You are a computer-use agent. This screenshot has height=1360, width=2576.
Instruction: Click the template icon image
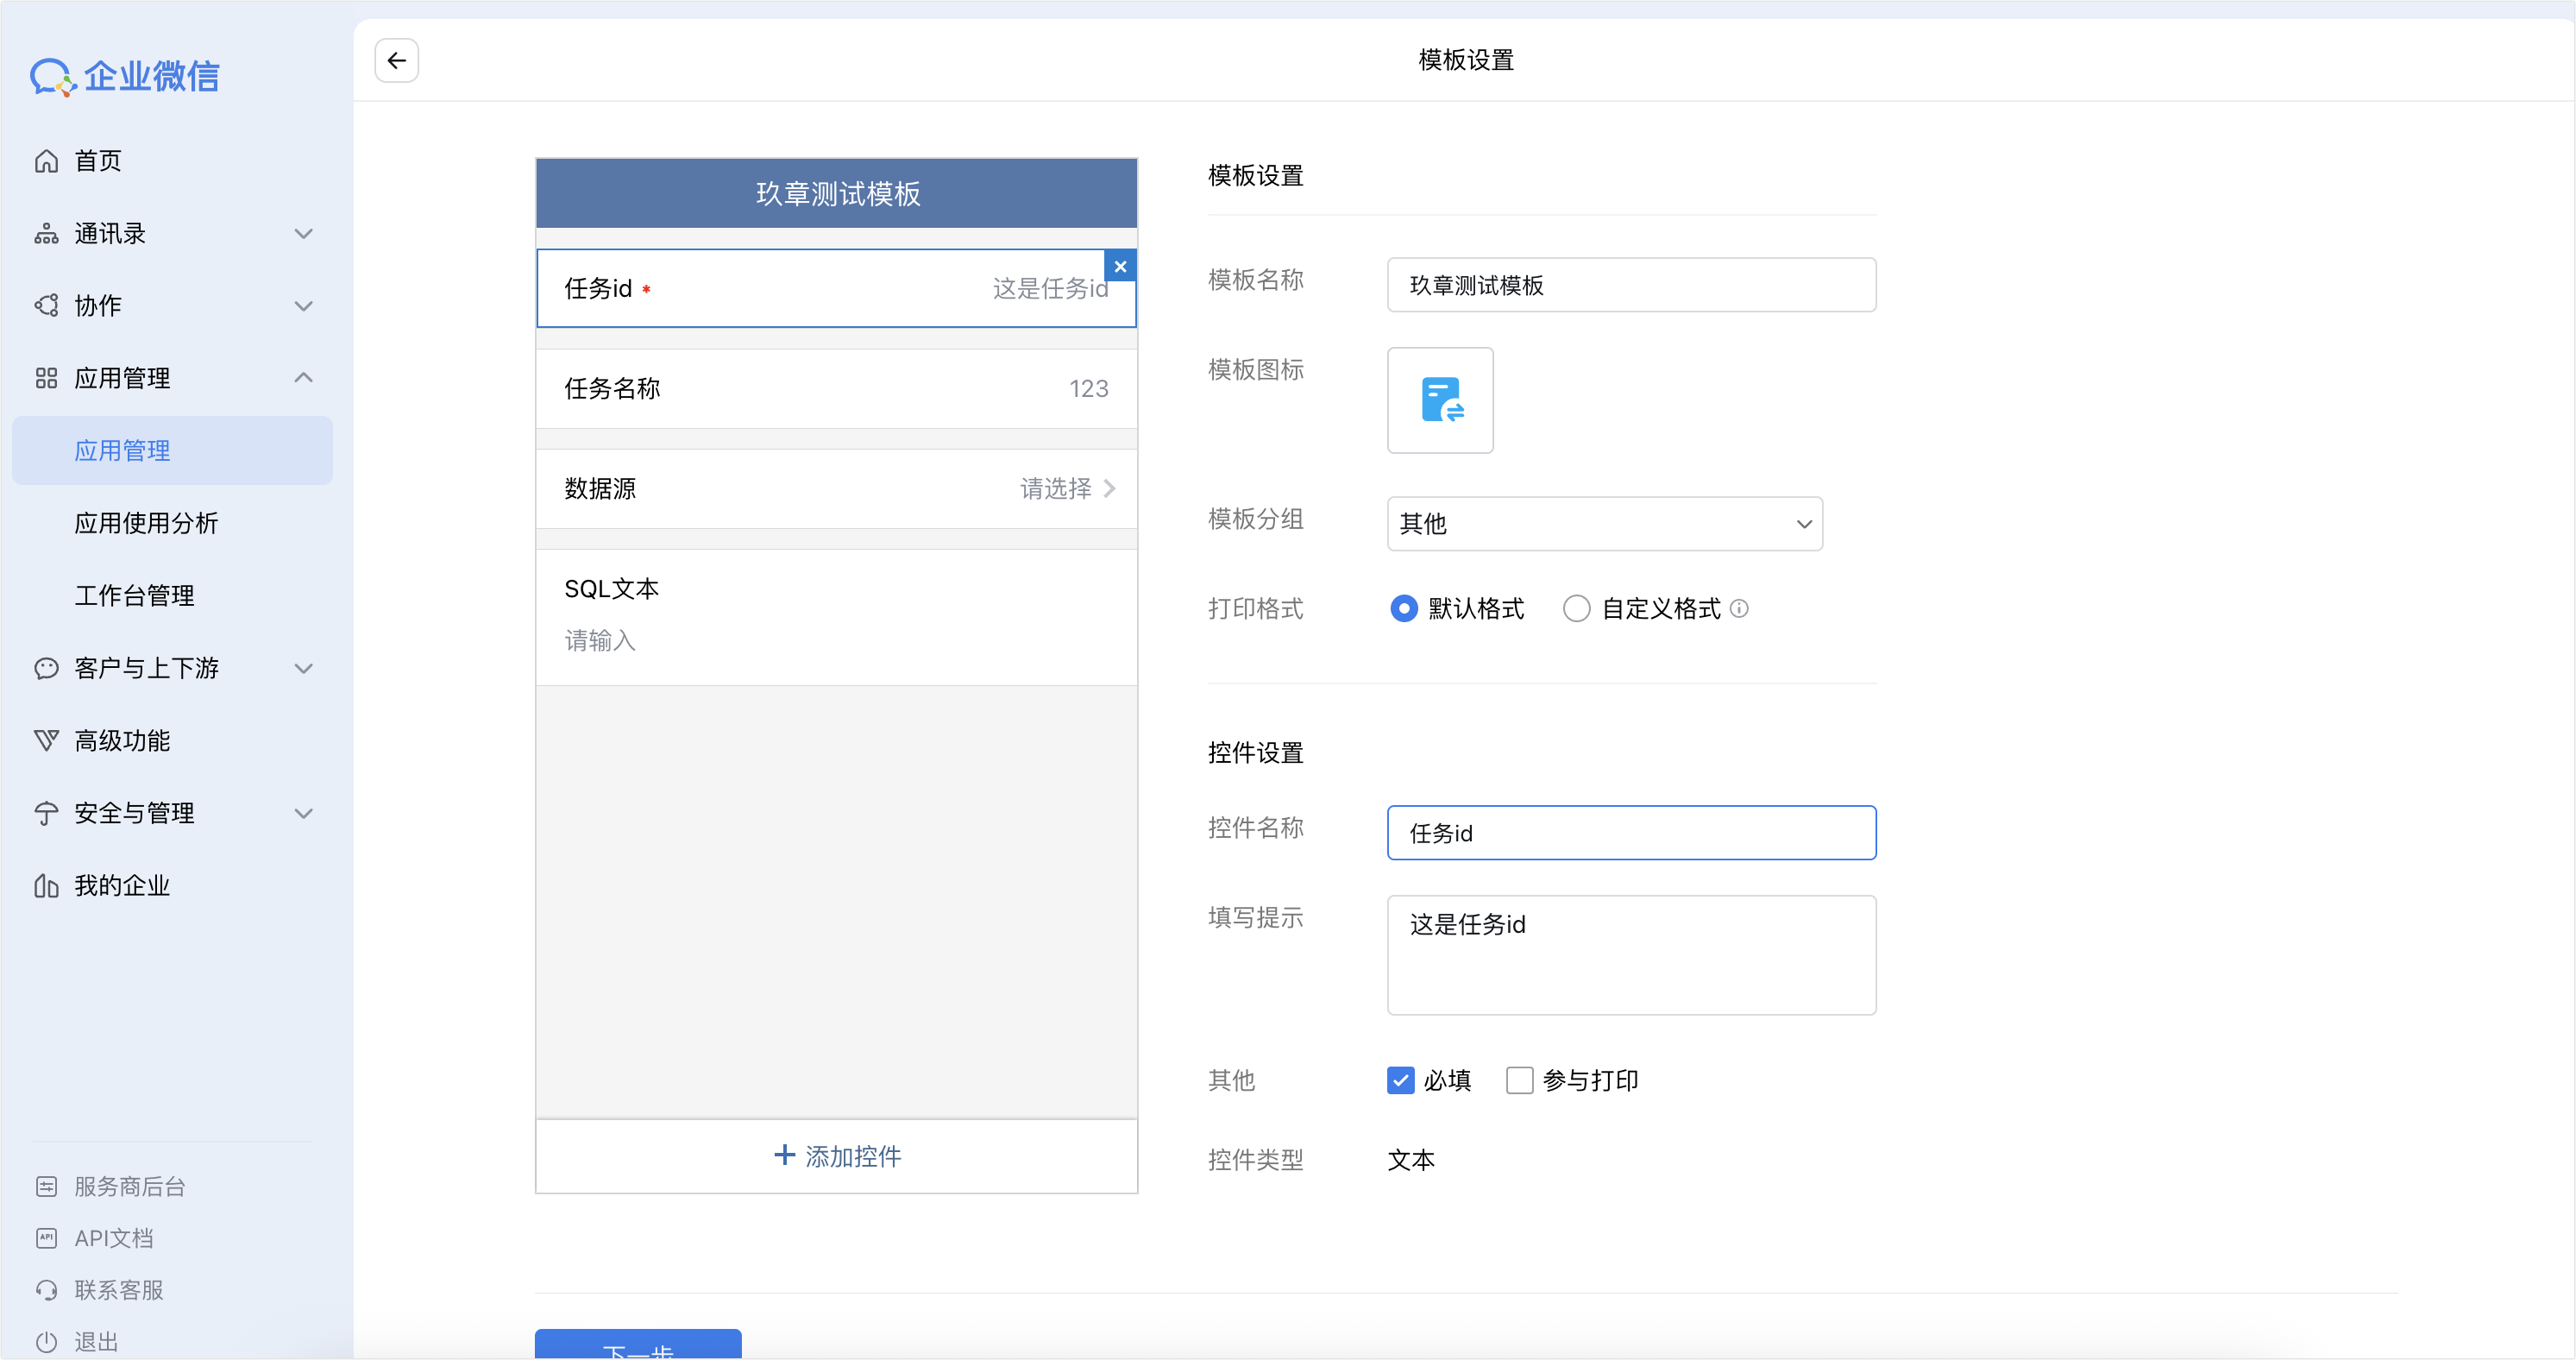[x=1440, y=400]
